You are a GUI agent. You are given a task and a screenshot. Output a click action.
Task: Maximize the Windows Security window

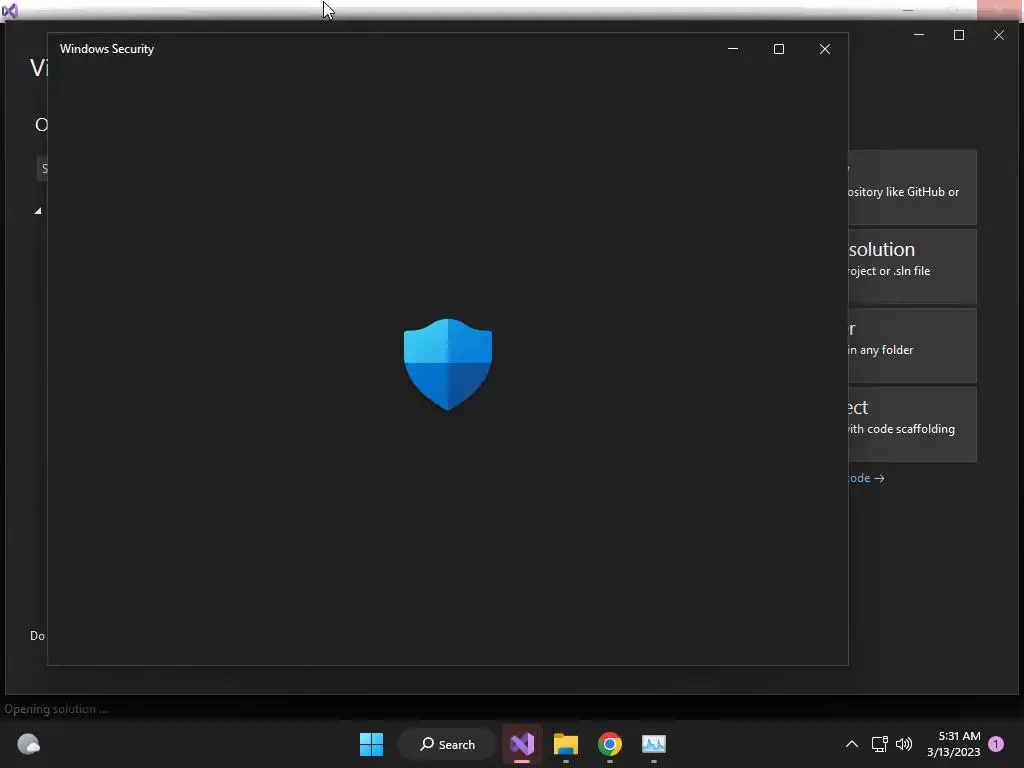point(778,49)
